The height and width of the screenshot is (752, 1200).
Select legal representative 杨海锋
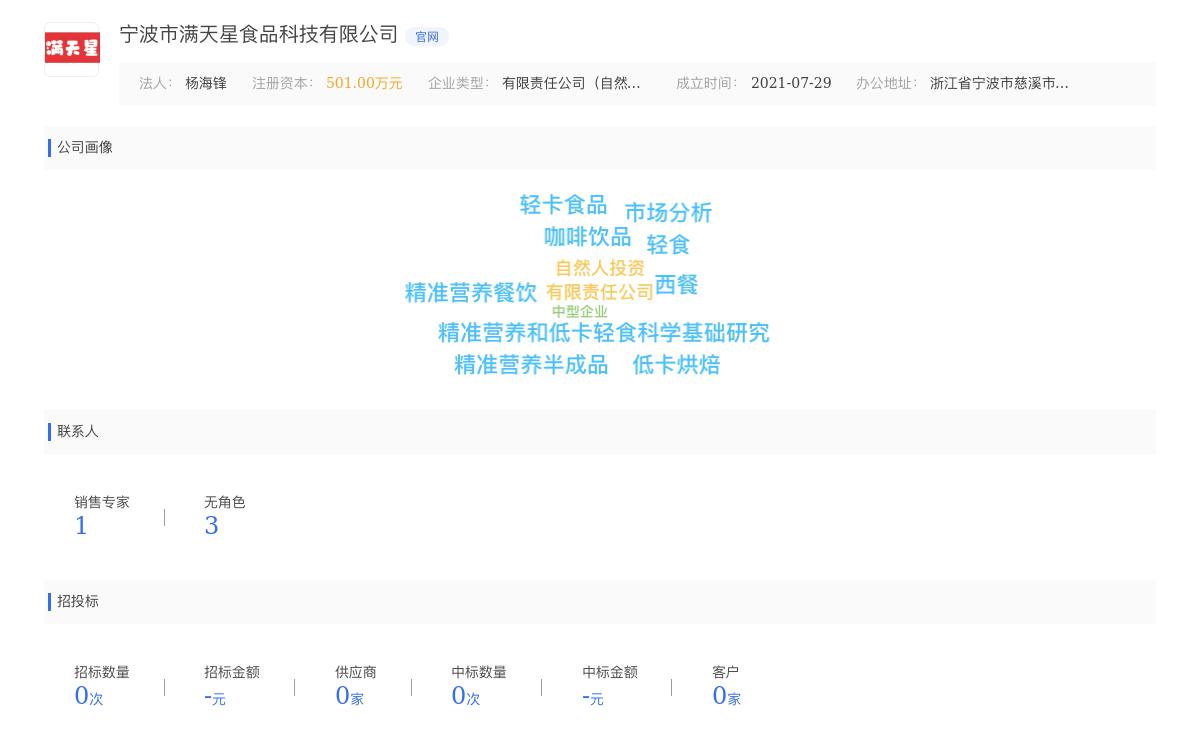point(206,84)
